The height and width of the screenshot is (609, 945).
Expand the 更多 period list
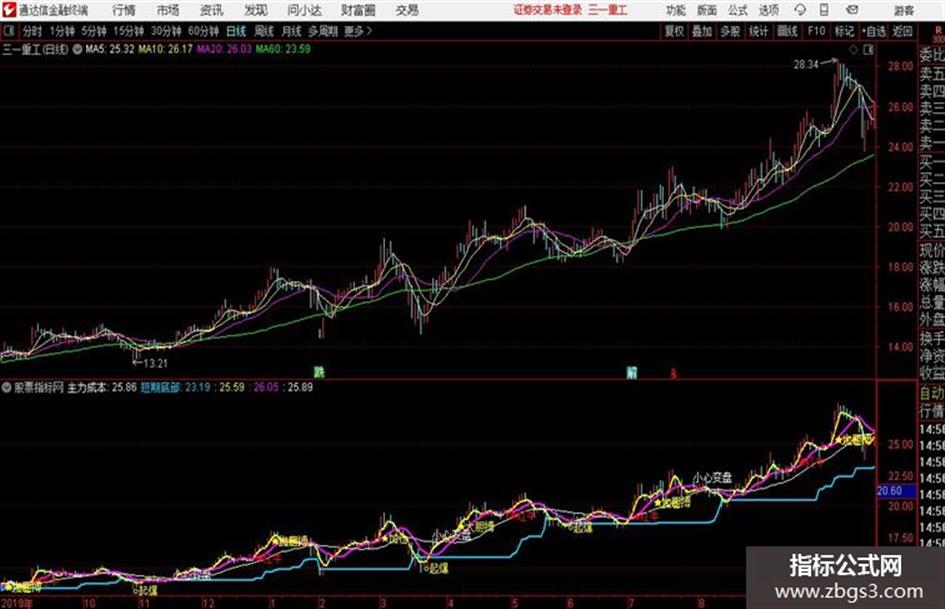click(x=357, y=31)
